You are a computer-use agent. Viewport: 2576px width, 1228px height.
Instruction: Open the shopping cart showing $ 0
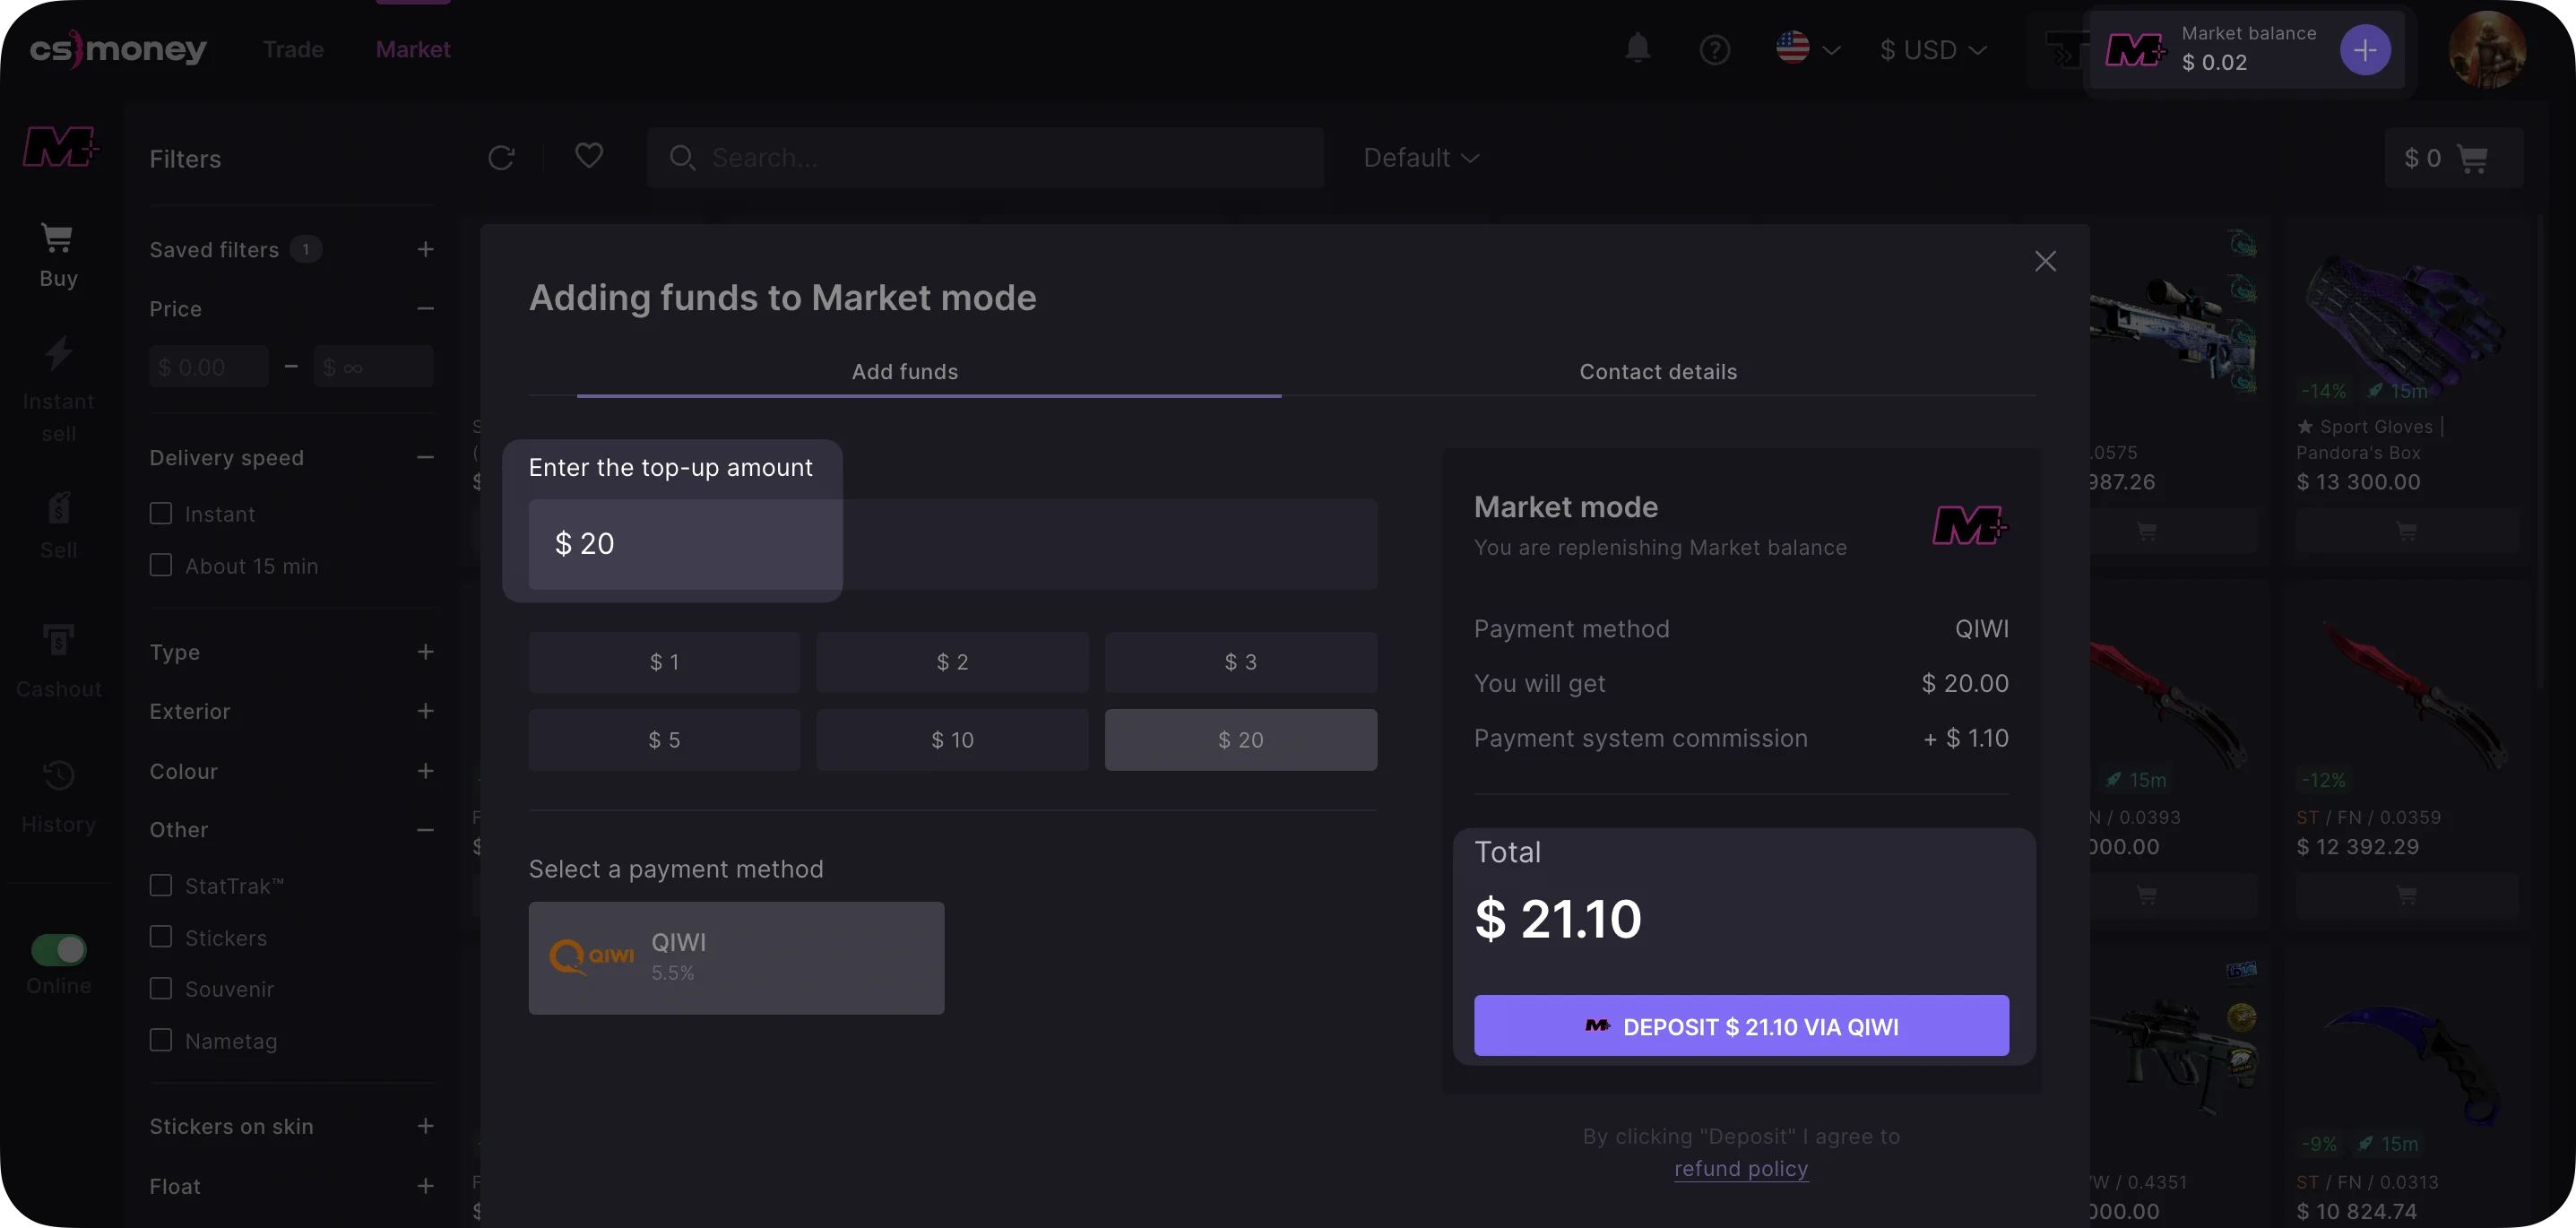pos(2452,158)
